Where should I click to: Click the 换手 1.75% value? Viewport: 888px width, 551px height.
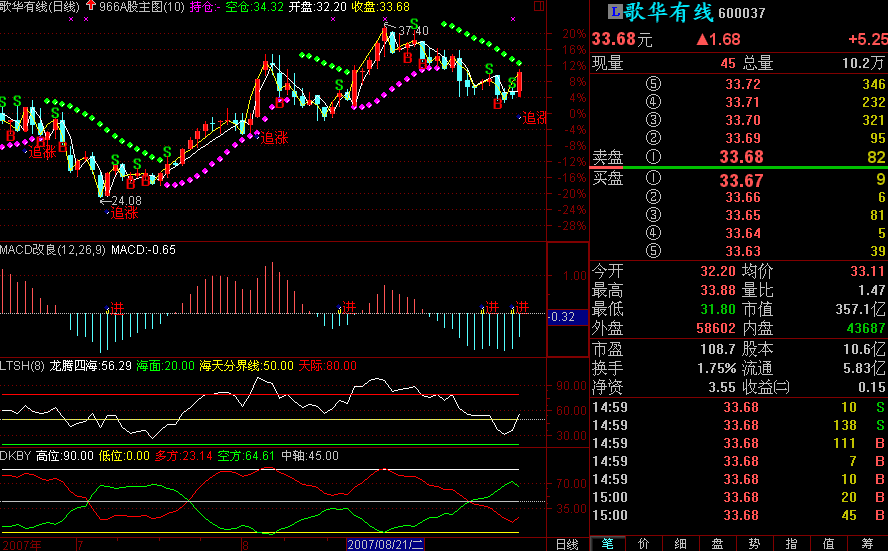tap(716, 368)
